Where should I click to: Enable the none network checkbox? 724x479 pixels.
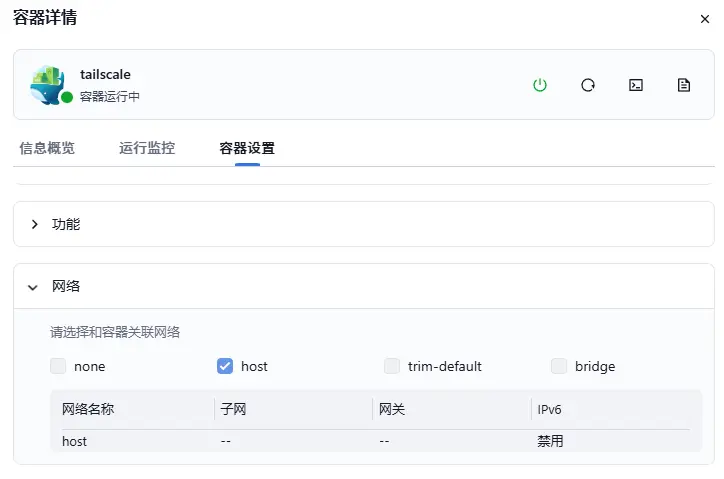(59, 366)
